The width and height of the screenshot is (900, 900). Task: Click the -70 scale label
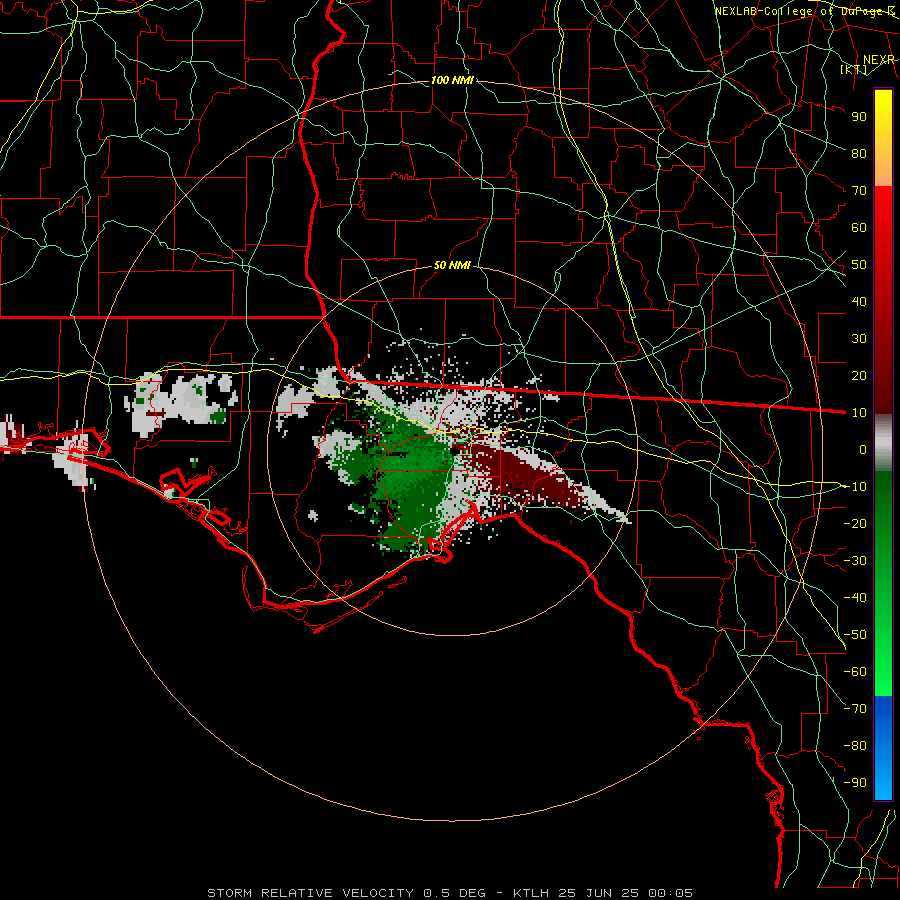click(x=855, y=709)
